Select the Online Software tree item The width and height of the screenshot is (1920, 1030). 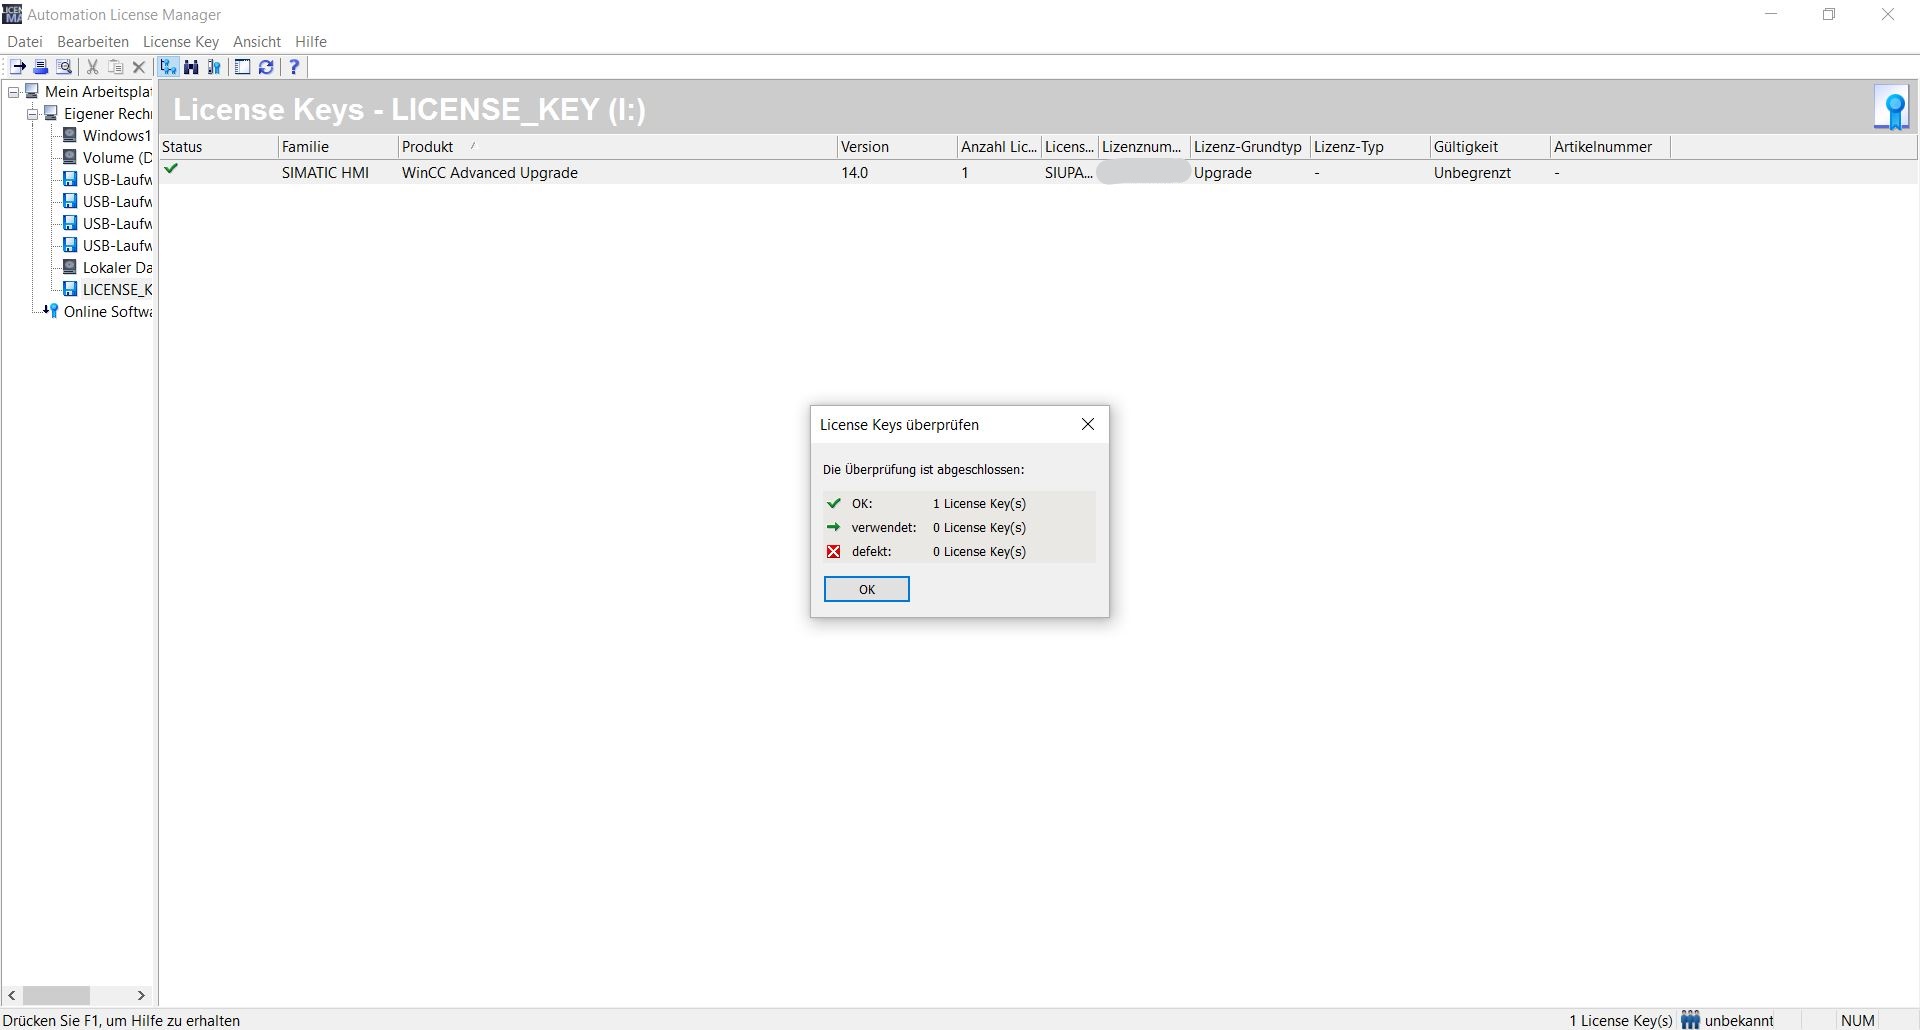point(108,312)
